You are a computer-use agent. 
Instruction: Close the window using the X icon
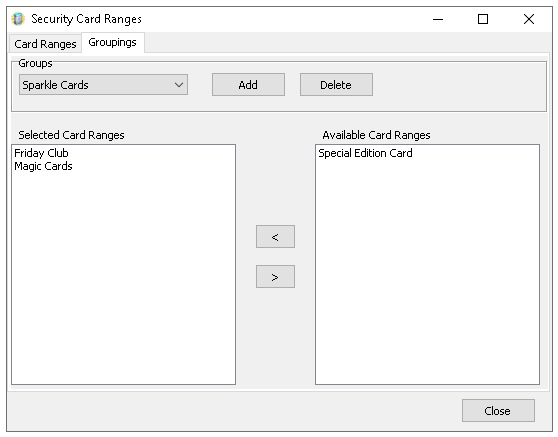pos(529,19)
